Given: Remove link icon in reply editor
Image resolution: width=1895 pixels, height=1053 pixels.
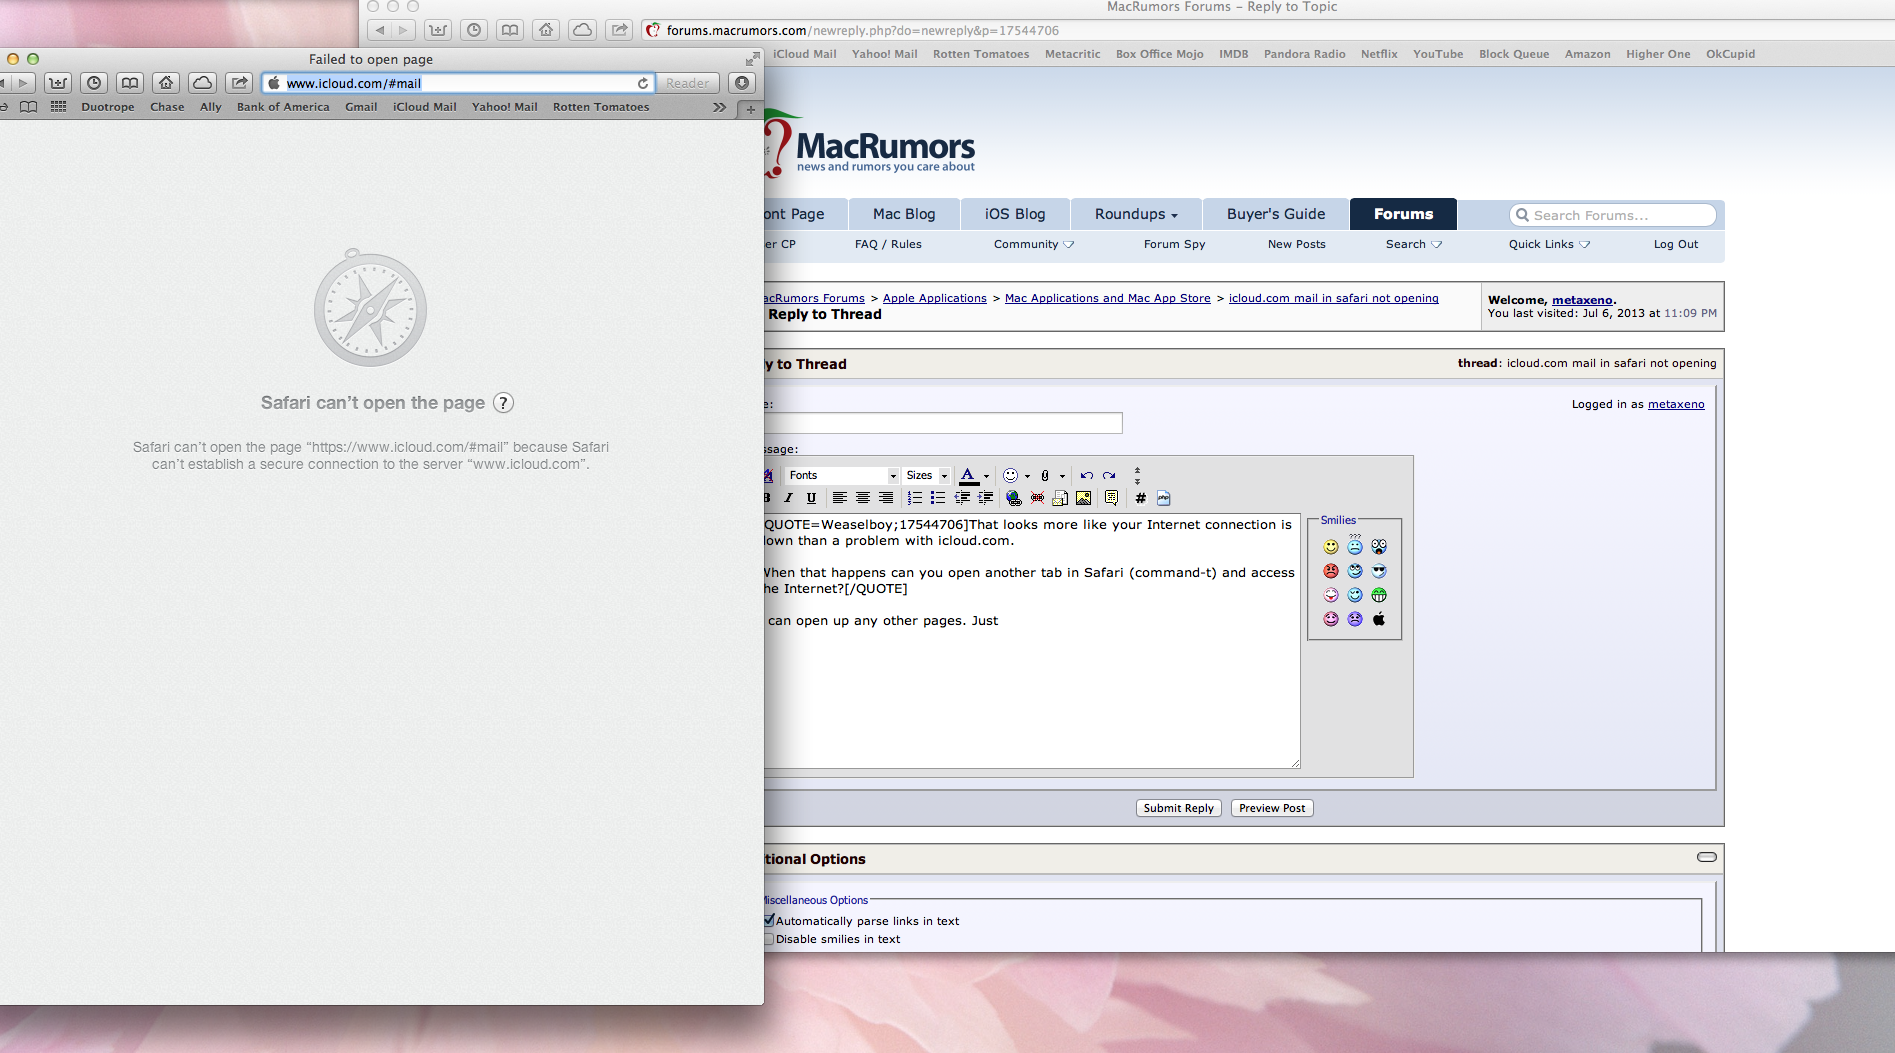Looking at the screenshot, I should point(1037,498).
